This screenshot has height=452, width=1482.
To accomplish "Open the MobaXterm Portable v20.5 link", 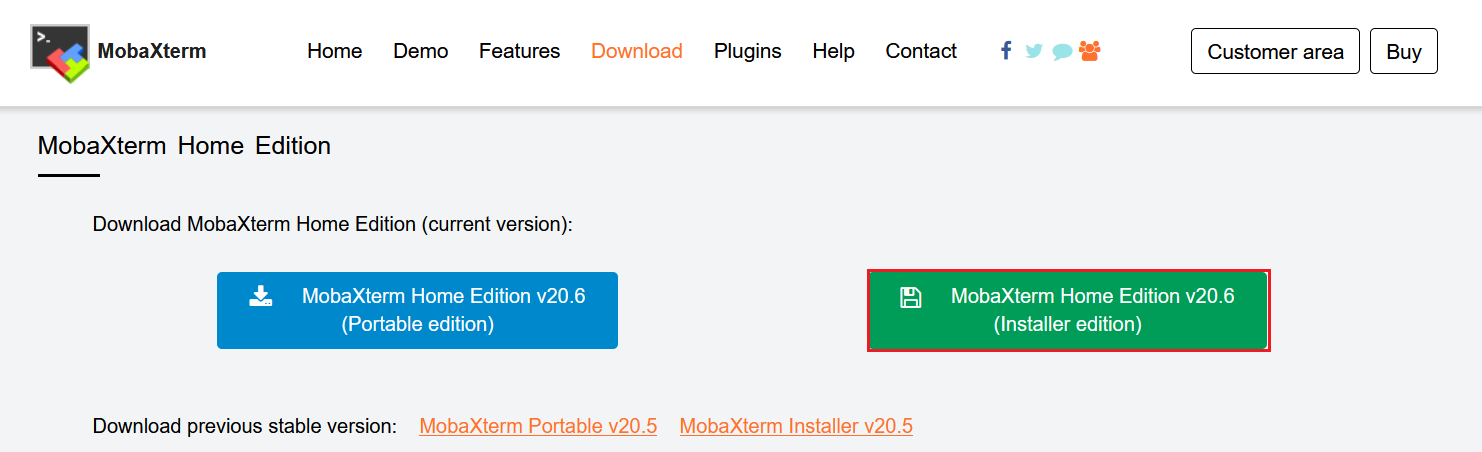I will point(538,426).
